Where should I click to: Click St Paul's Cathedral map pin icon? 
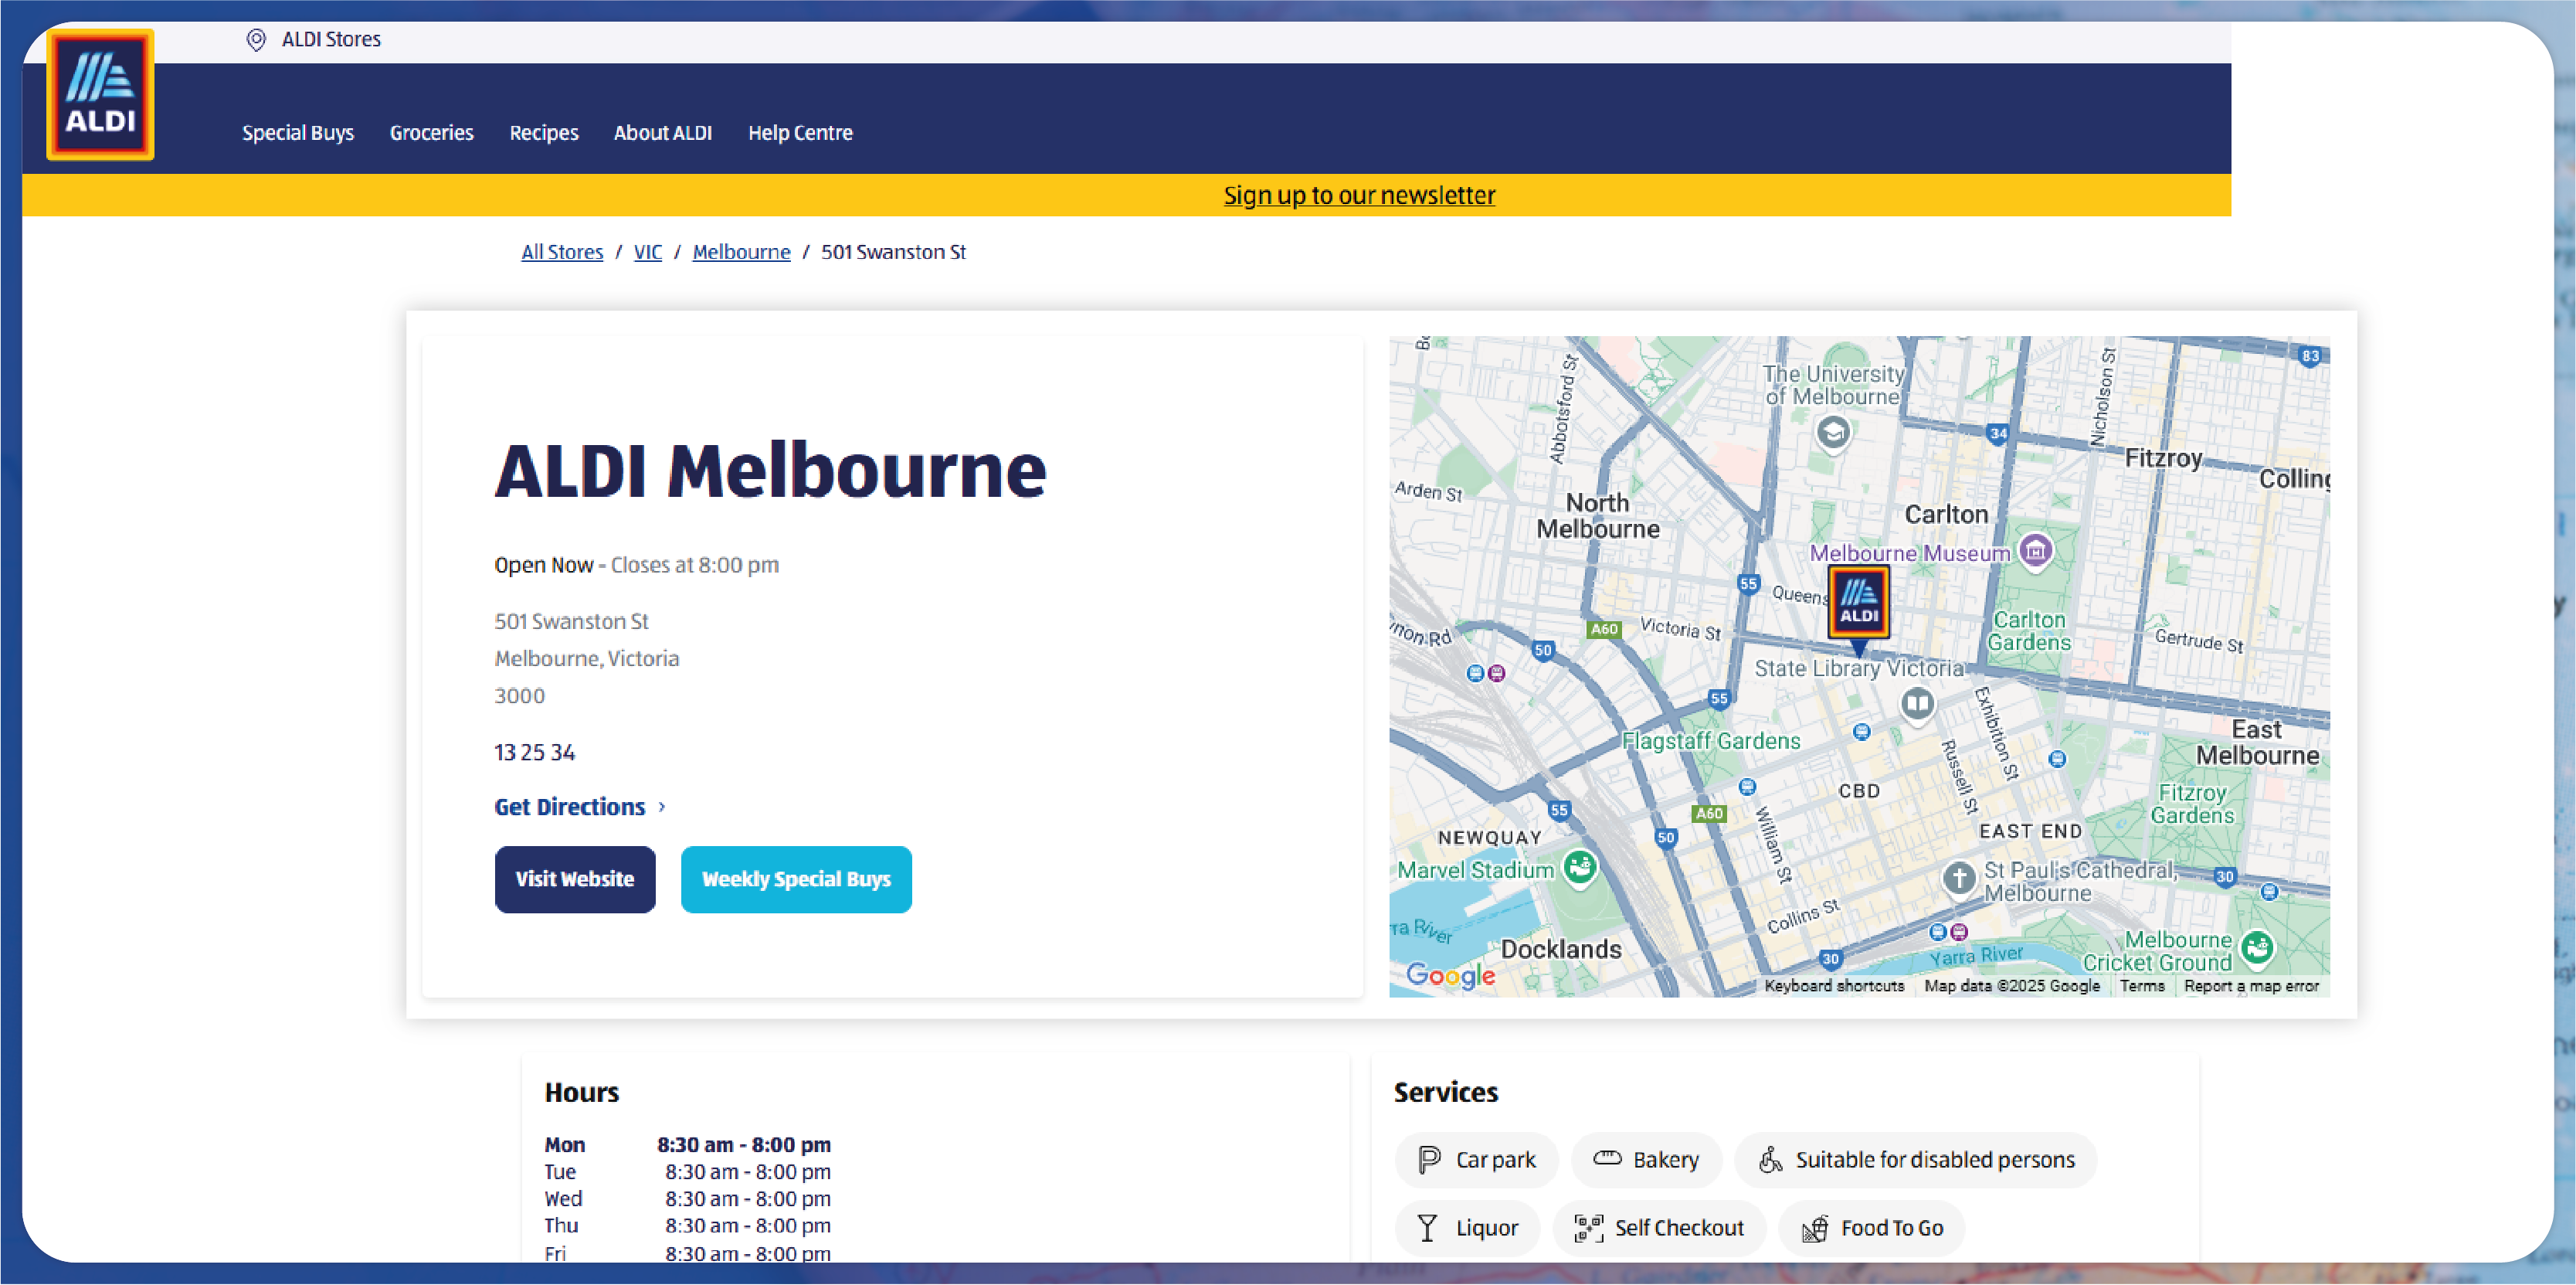[1959, 879]
